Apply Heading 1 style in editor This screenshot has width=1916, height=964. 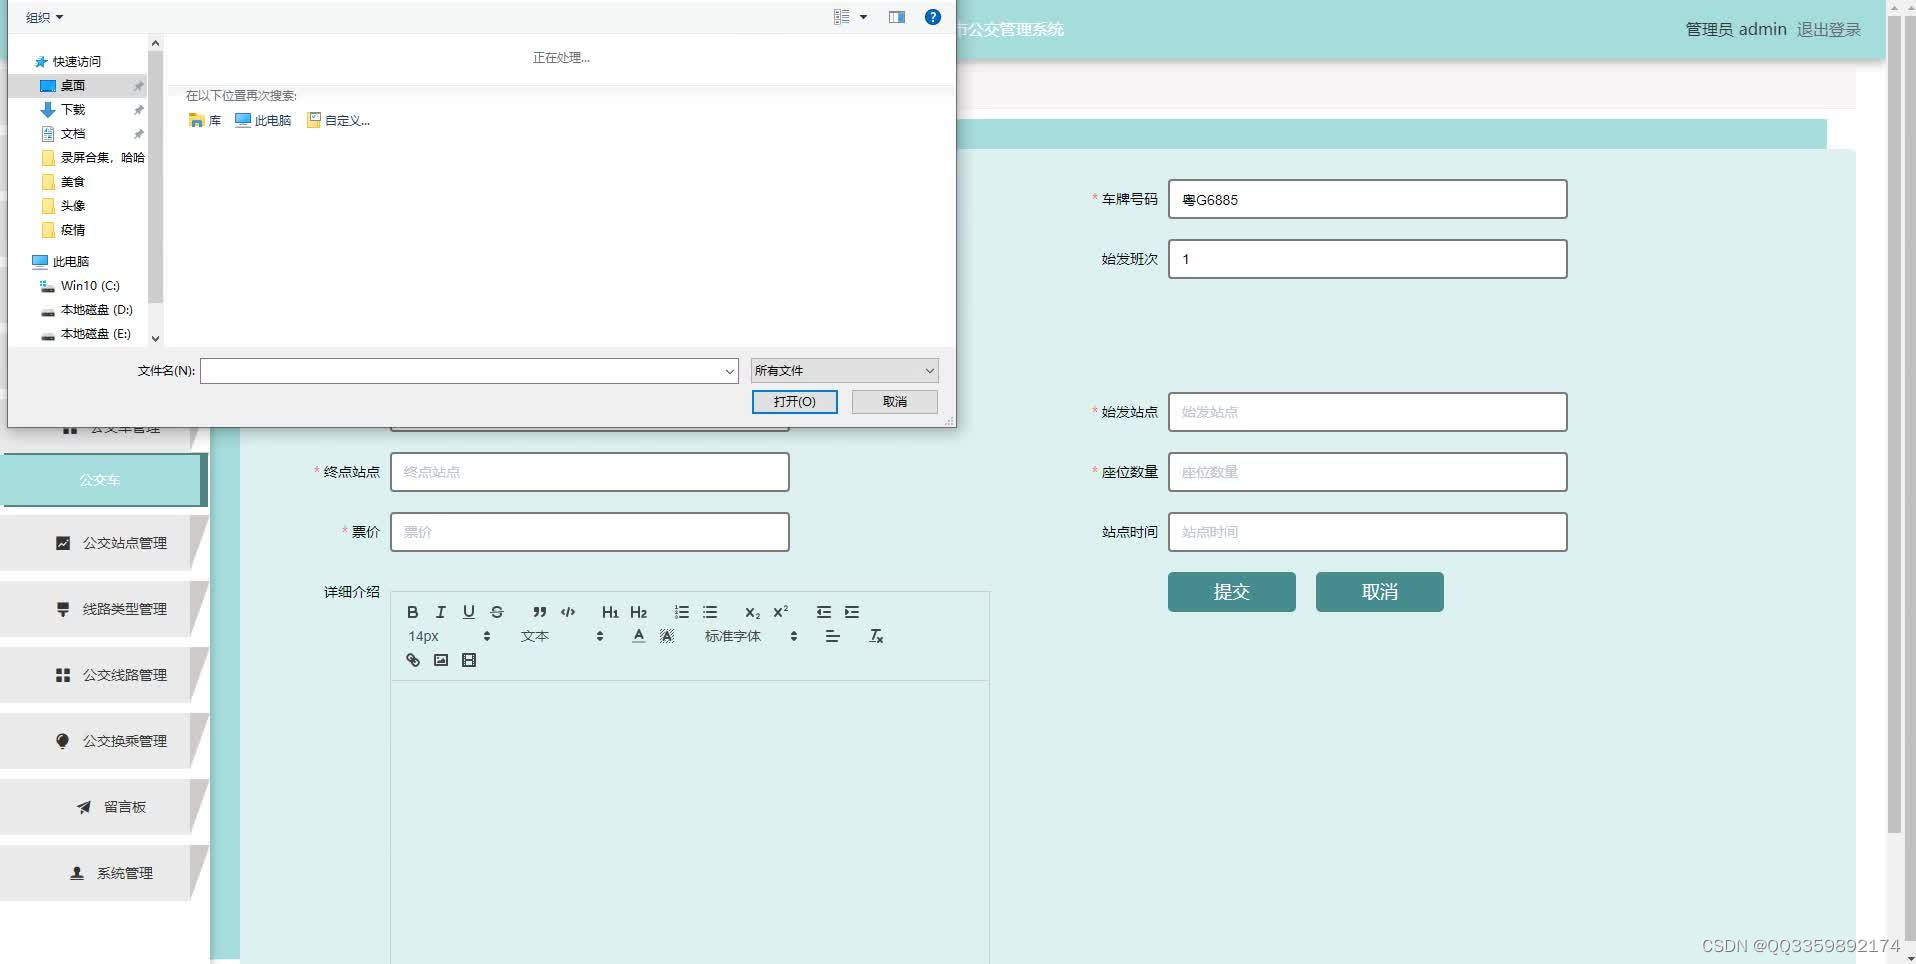[x=610, y=612]
